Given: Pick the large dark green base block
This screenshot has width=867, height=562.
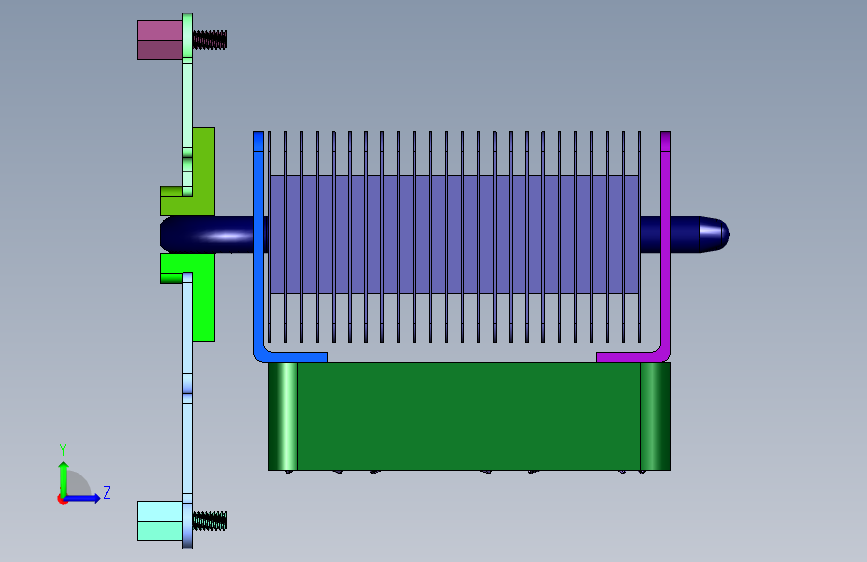Looking at the screenshot, I should click(x=469, y=417).
